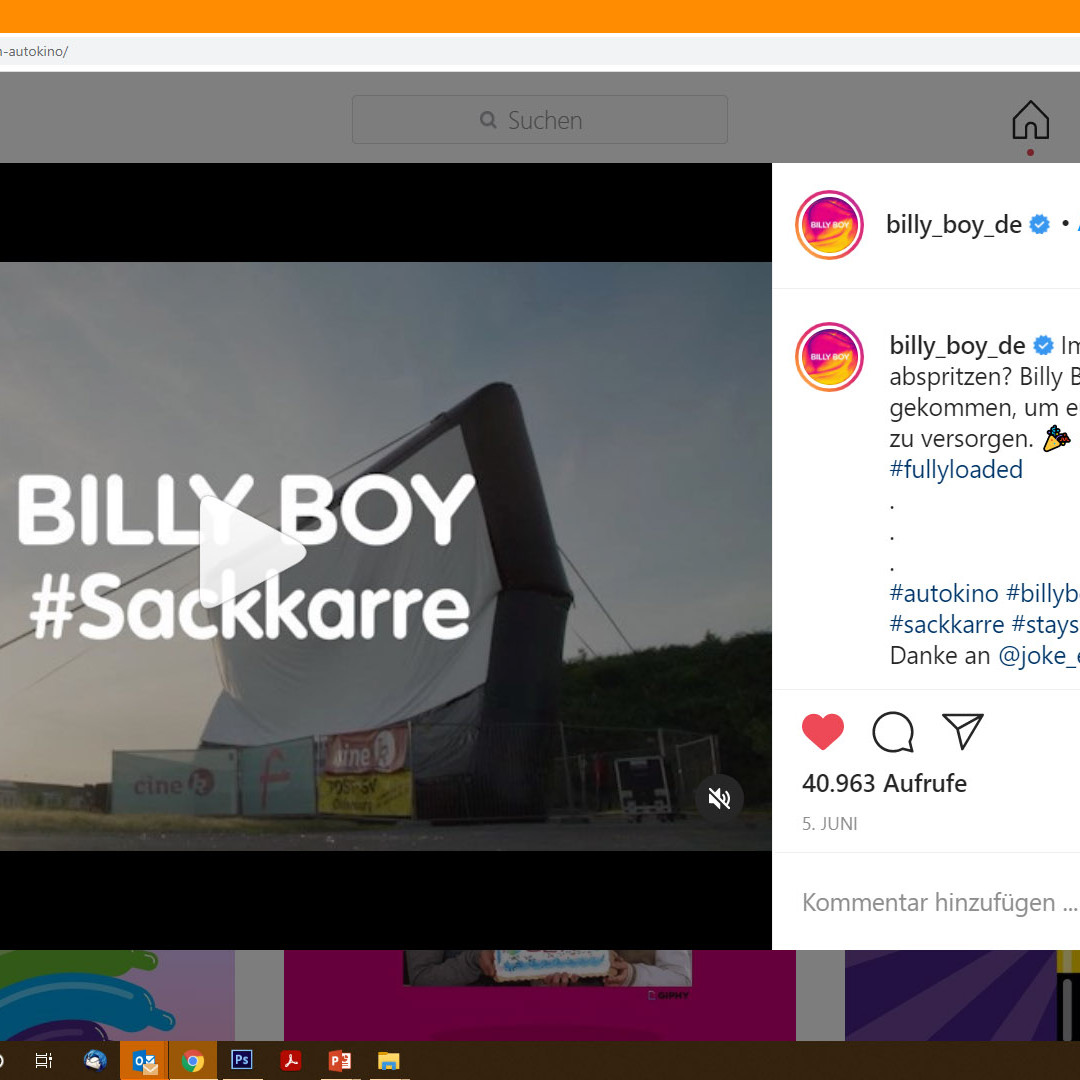Image resolution: width=1080 pixels, height=1080 pixels.
Task: Show the 40.963 Aufrufe view count
Action: point(884,784)
